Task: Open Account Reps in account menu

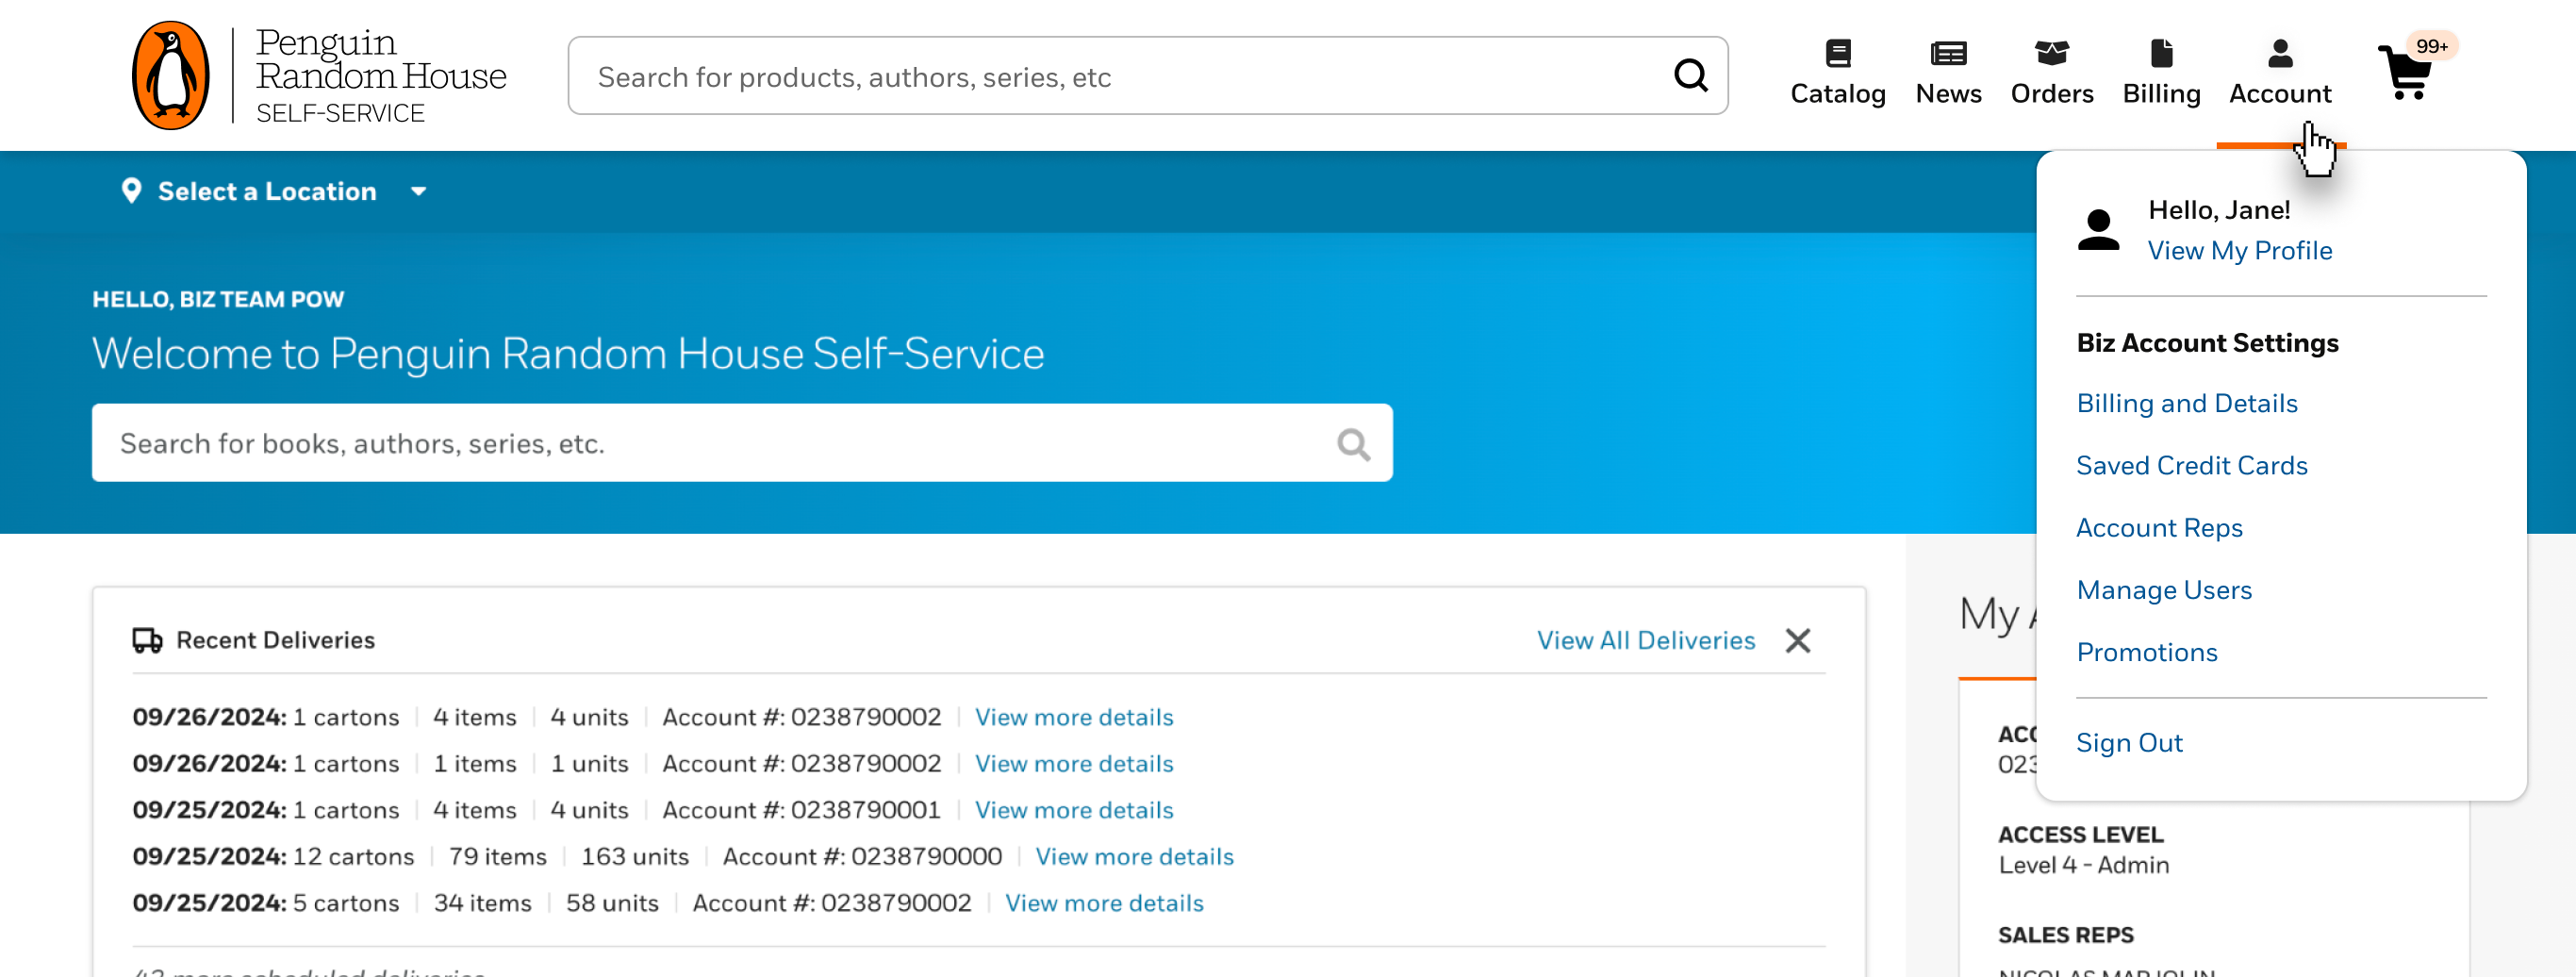Action: pyautogui.click(x=2159, y=528)
